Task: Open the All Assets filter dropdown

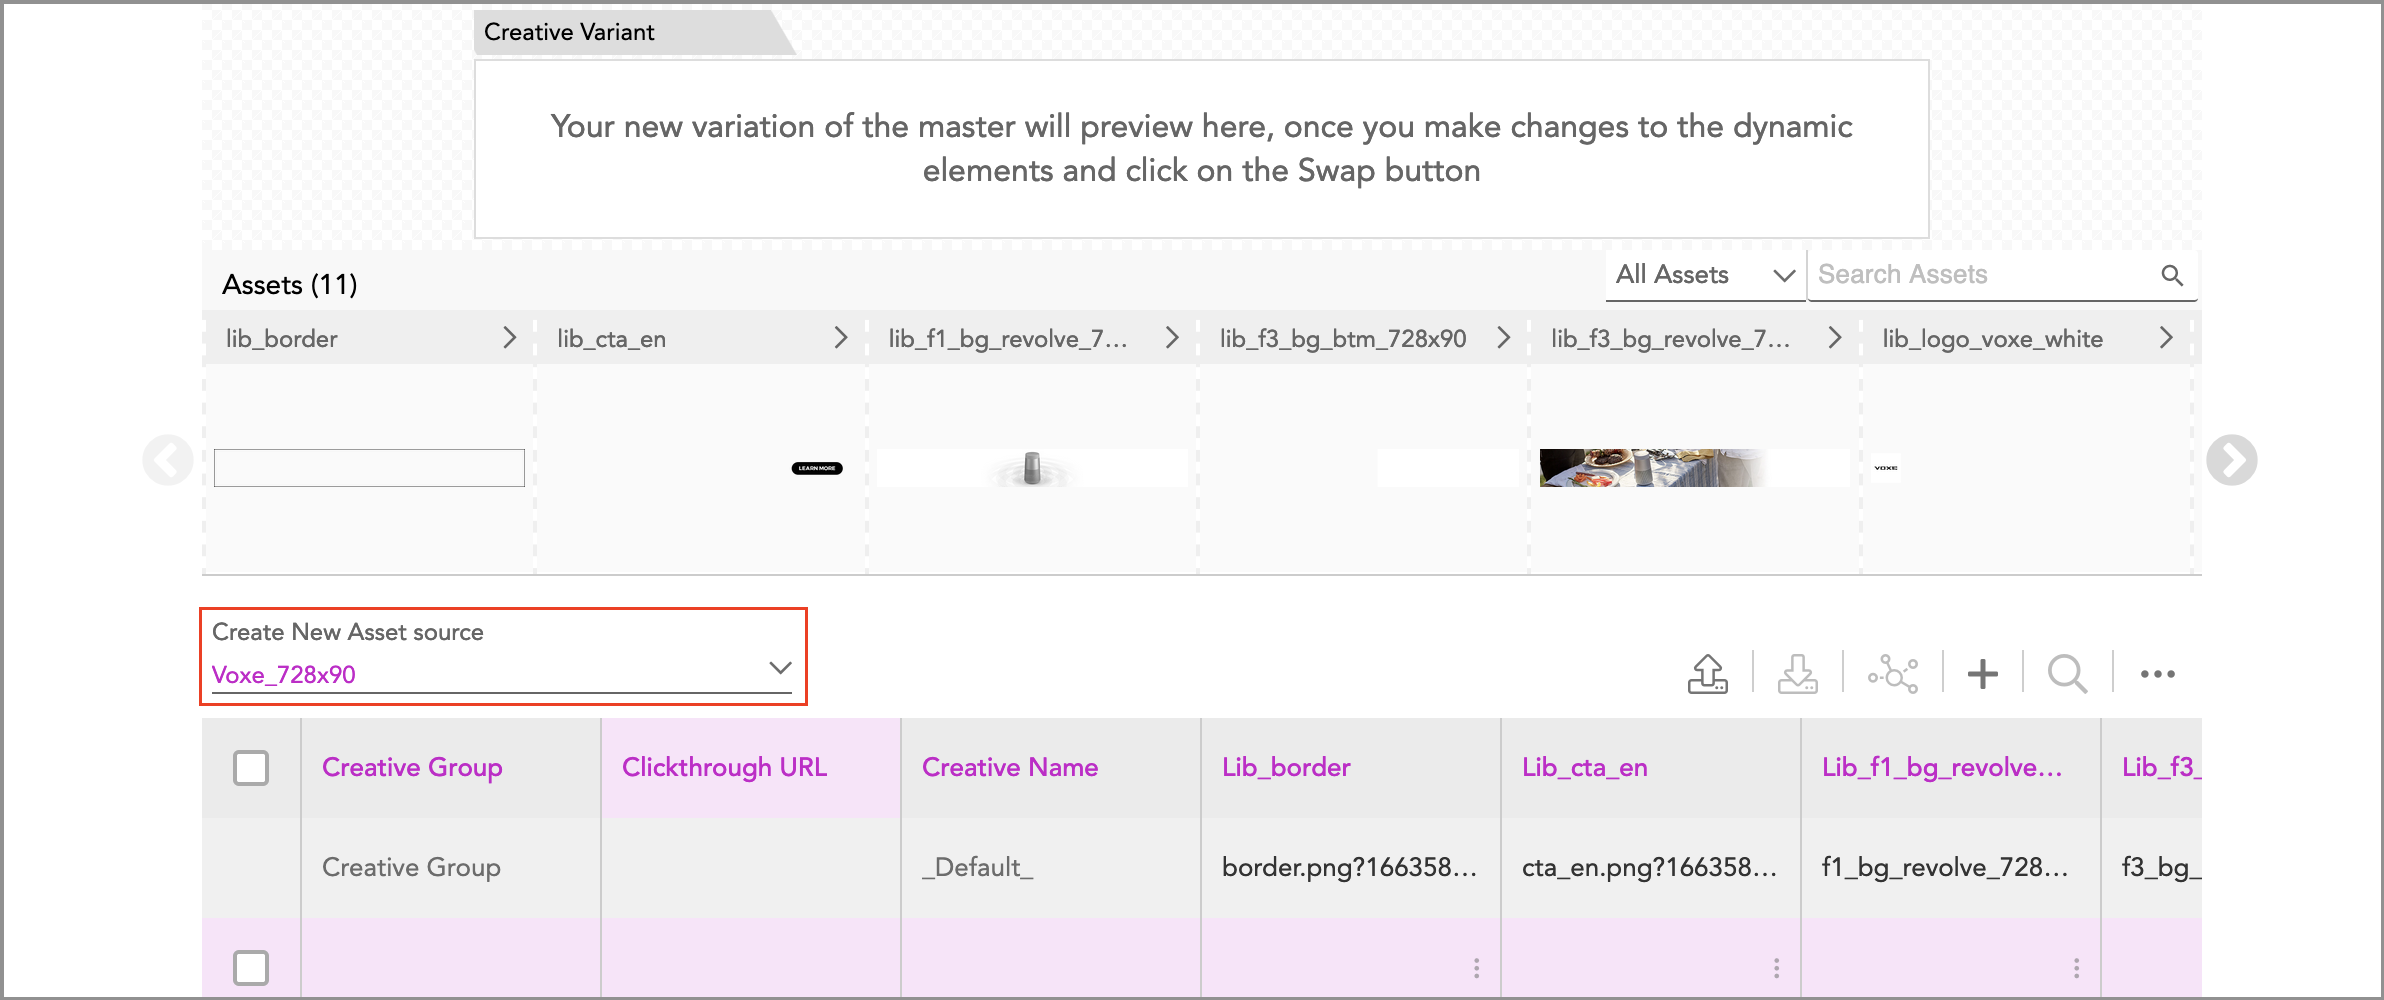Action: coord(1705,275)
